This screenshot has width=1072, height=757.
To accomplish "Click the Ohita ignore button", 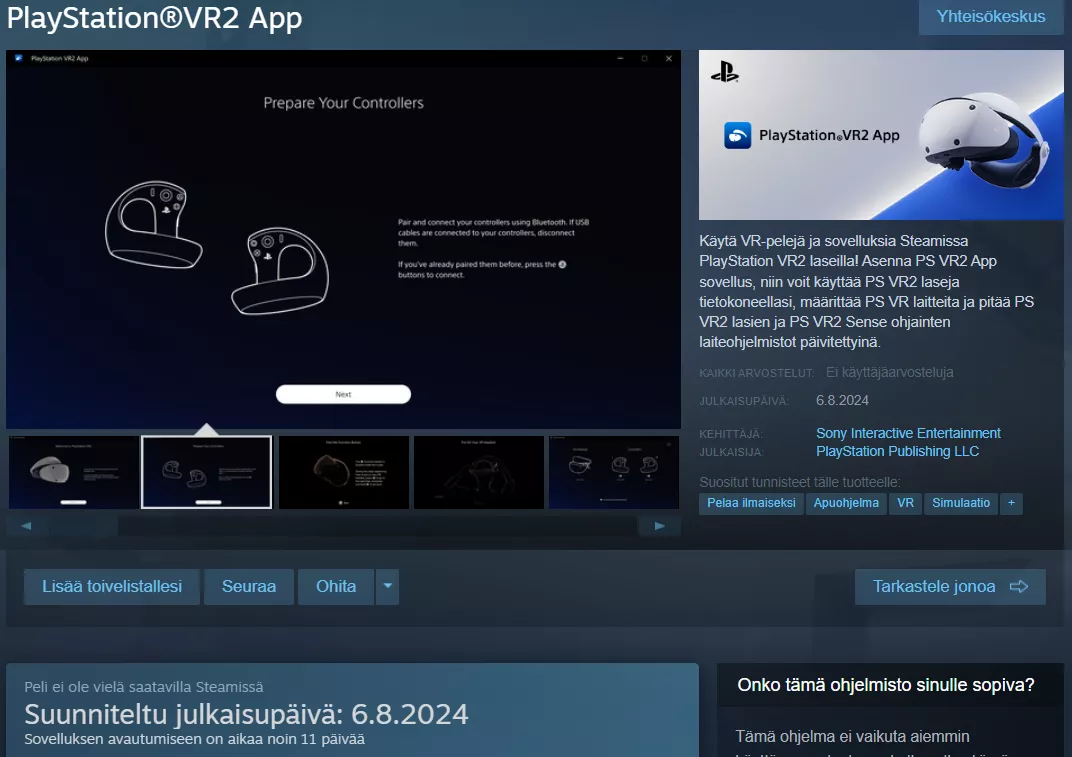I will 336,587.
